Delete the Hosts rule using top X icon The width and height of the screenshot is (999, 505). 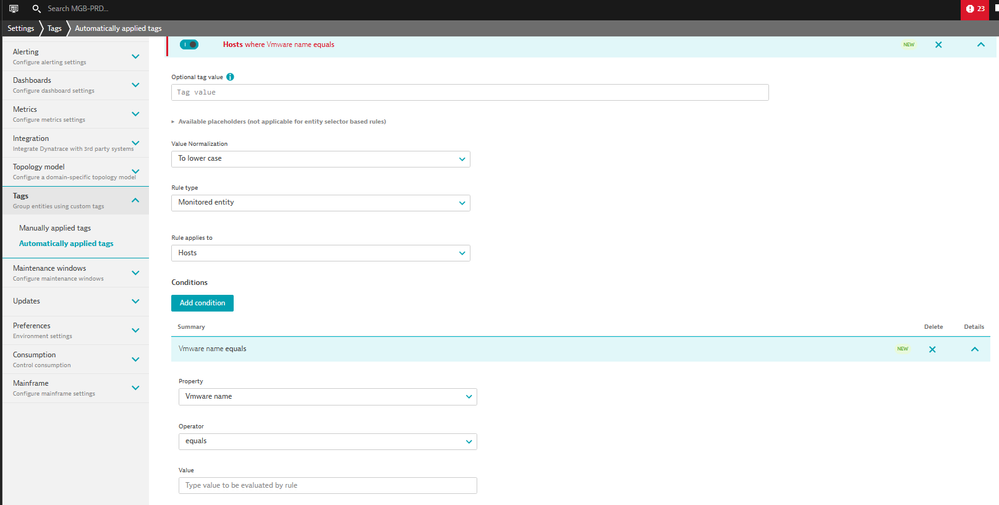click(938, 45)
